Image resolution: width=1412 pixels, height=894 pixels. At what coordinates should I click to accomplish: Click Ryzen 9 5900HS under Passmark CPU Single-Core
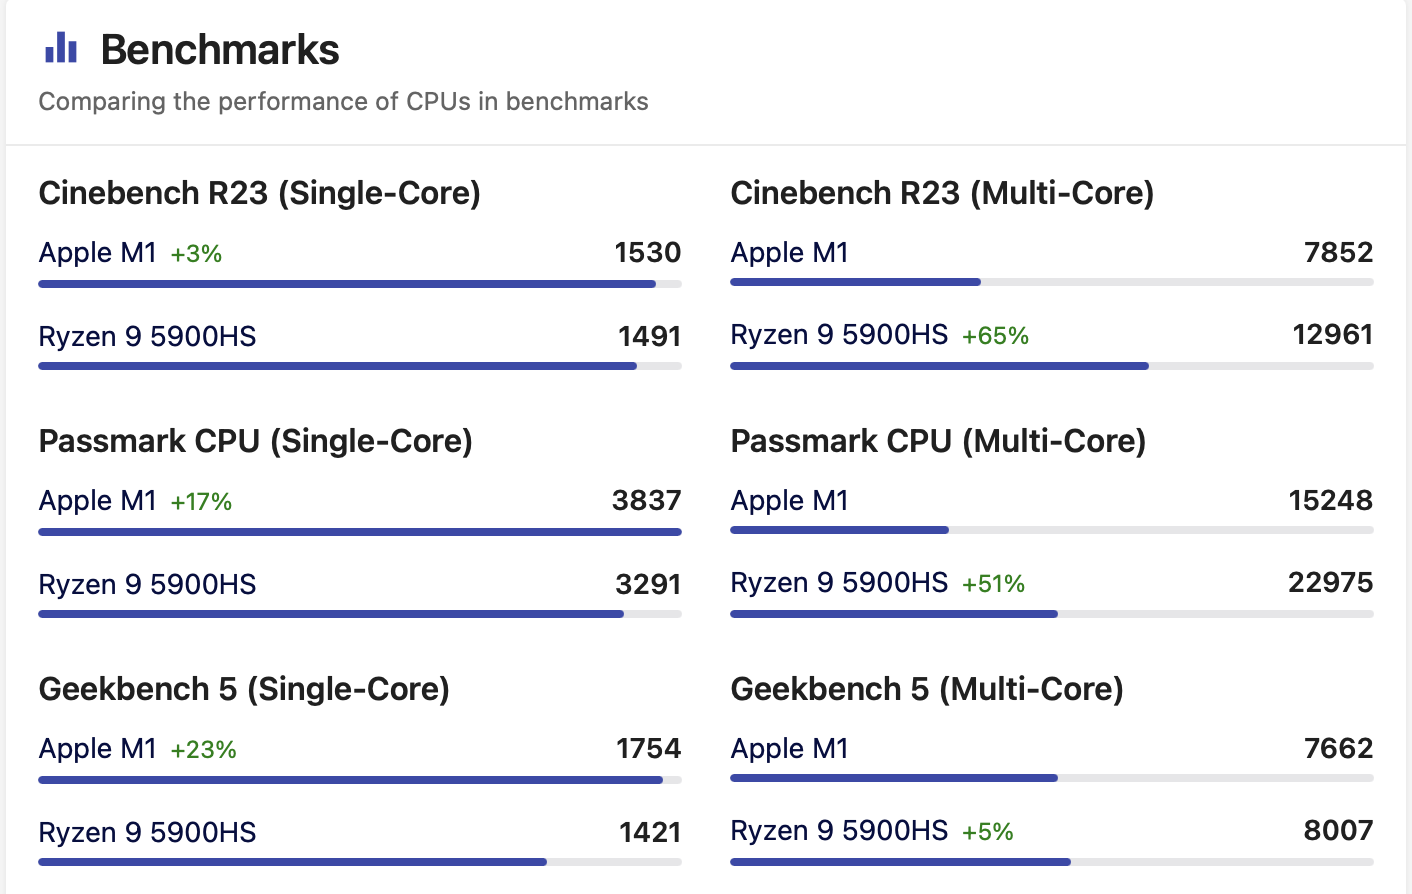click(147, 585)
